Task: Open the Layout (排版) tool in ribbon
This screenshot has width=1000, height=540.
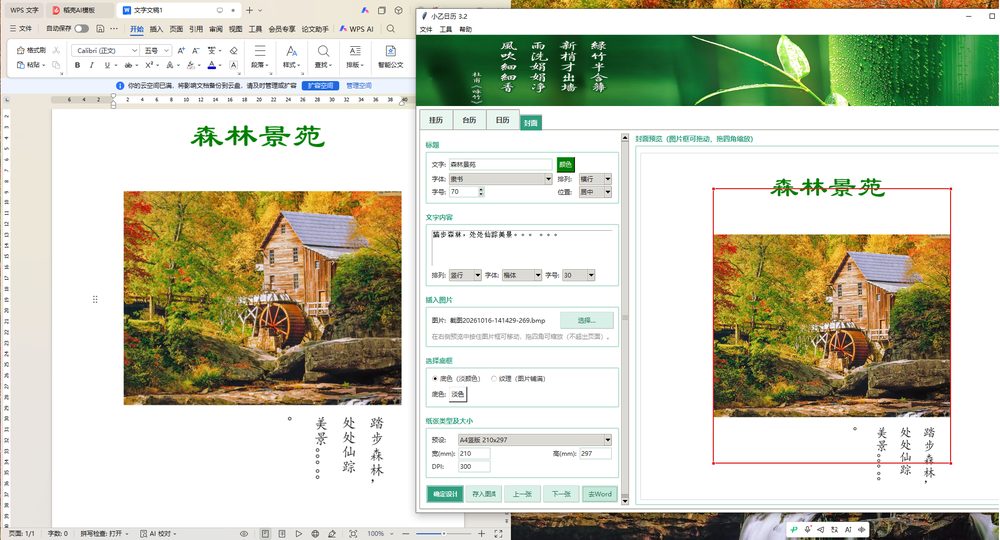Action: point(355,56)
